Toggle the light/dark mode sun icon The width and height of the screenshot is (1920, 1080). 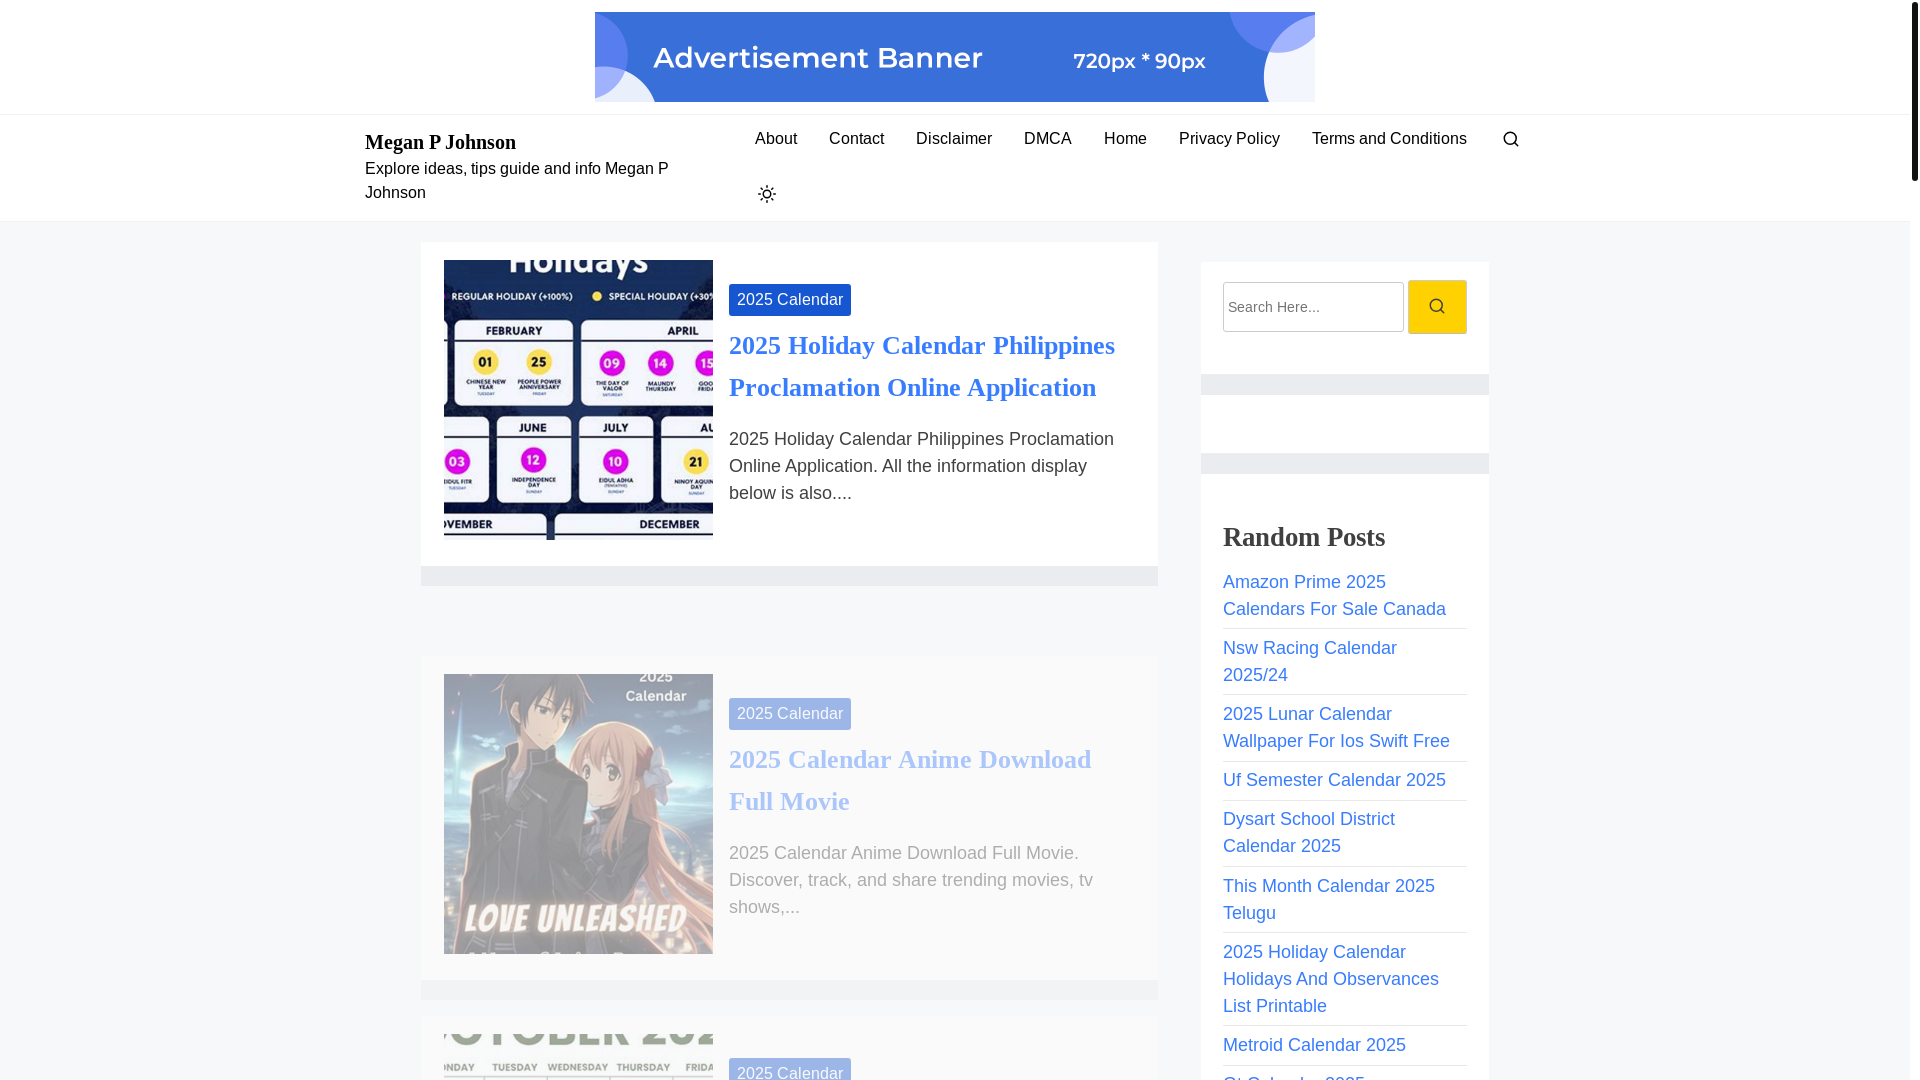coord(766,194)
